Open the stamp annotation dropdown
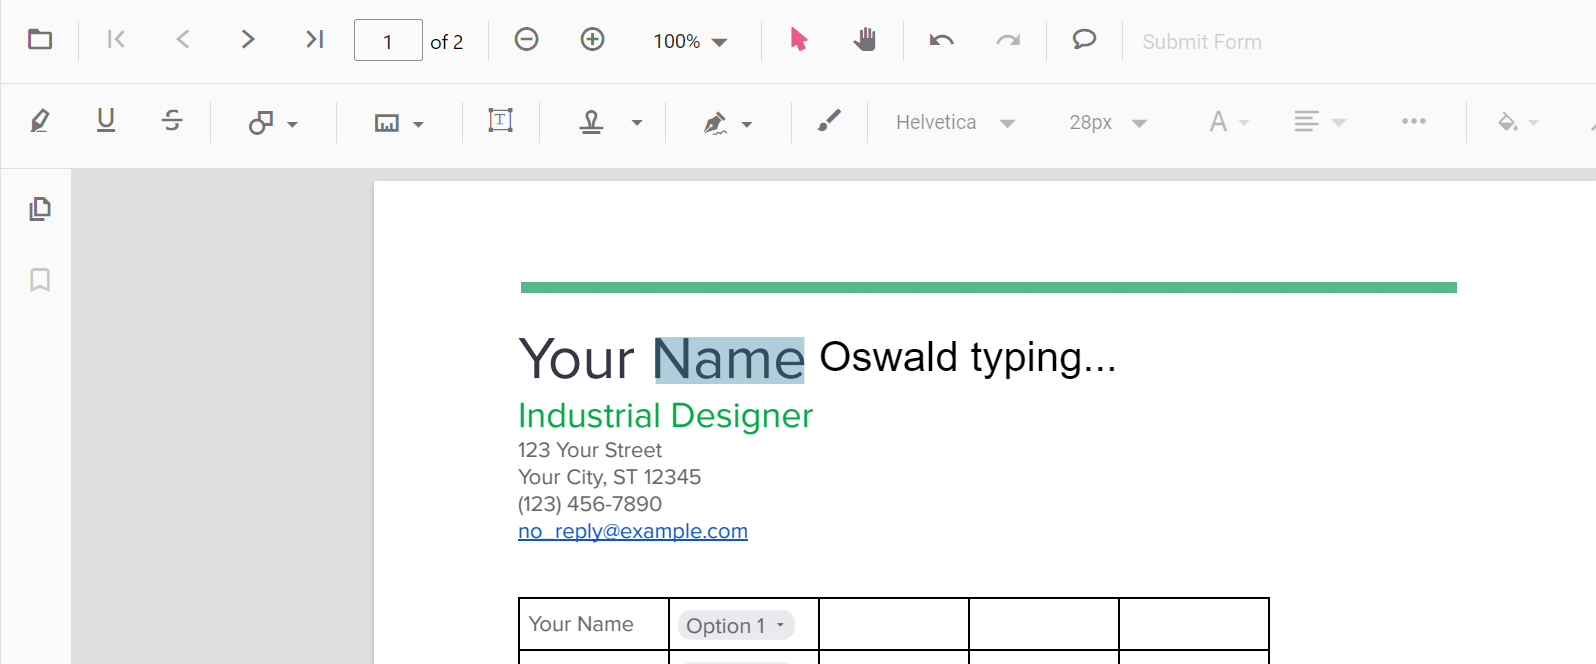 coord(636,123)
